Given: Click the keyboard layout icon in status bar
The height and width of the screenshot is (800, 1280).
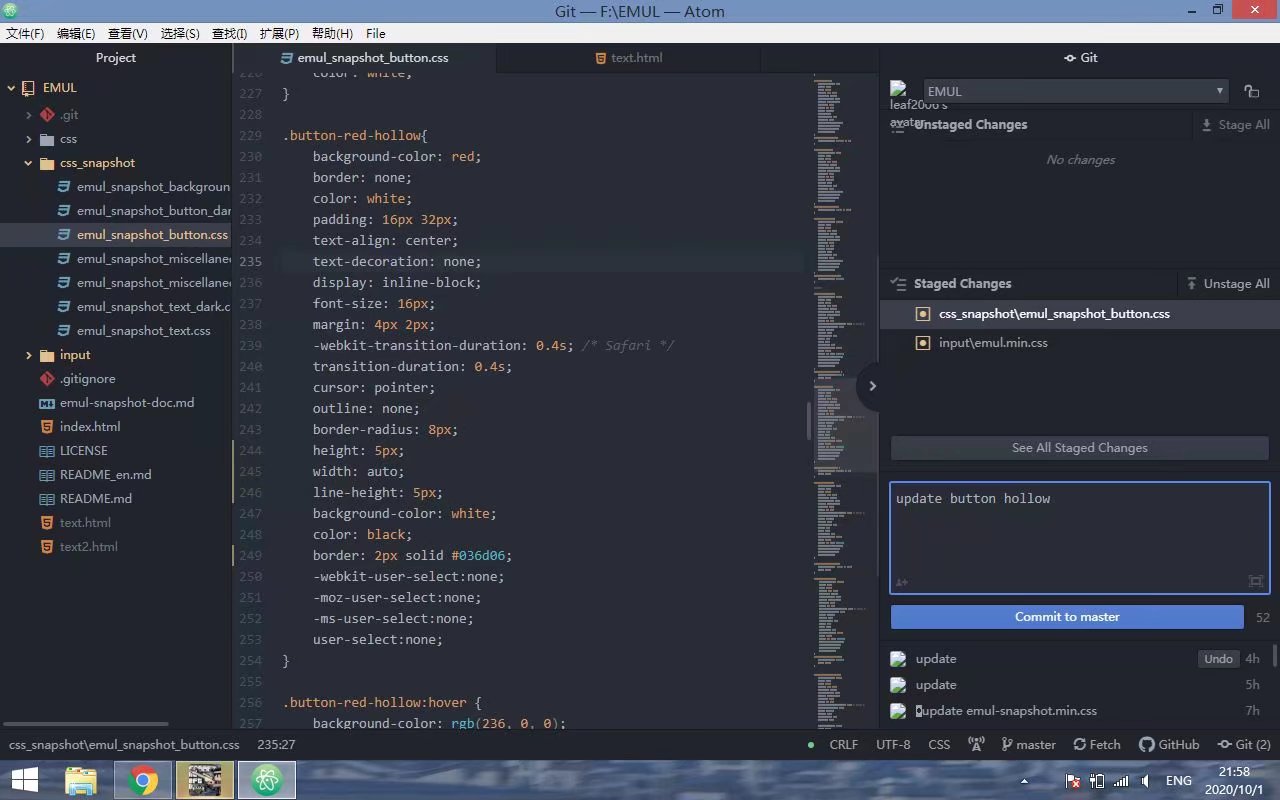Looking at the screenshot, I should tap(975, 744).
